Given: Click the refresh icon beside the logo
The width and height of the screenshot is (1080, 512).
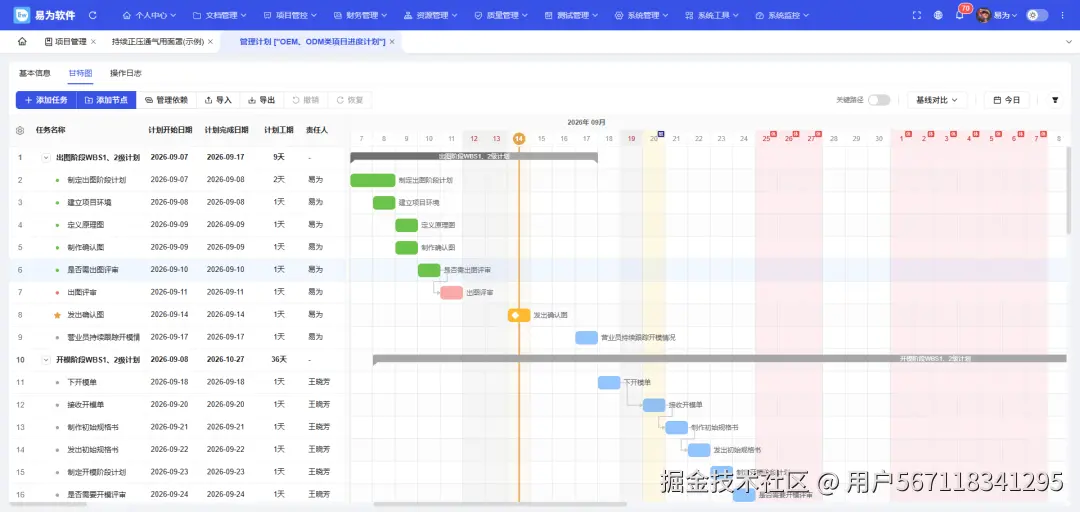Looking at the screenshot, I should tap(92, 15).
